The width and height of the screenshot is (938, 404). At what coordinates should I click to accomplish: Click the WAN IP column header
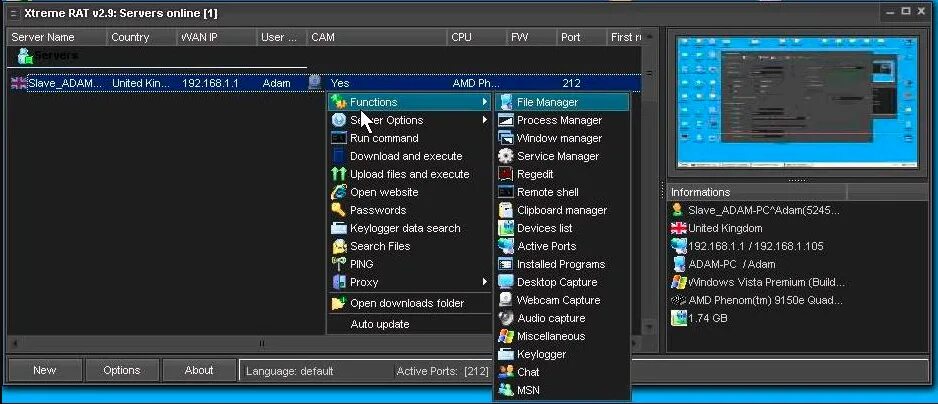[217, 37]
